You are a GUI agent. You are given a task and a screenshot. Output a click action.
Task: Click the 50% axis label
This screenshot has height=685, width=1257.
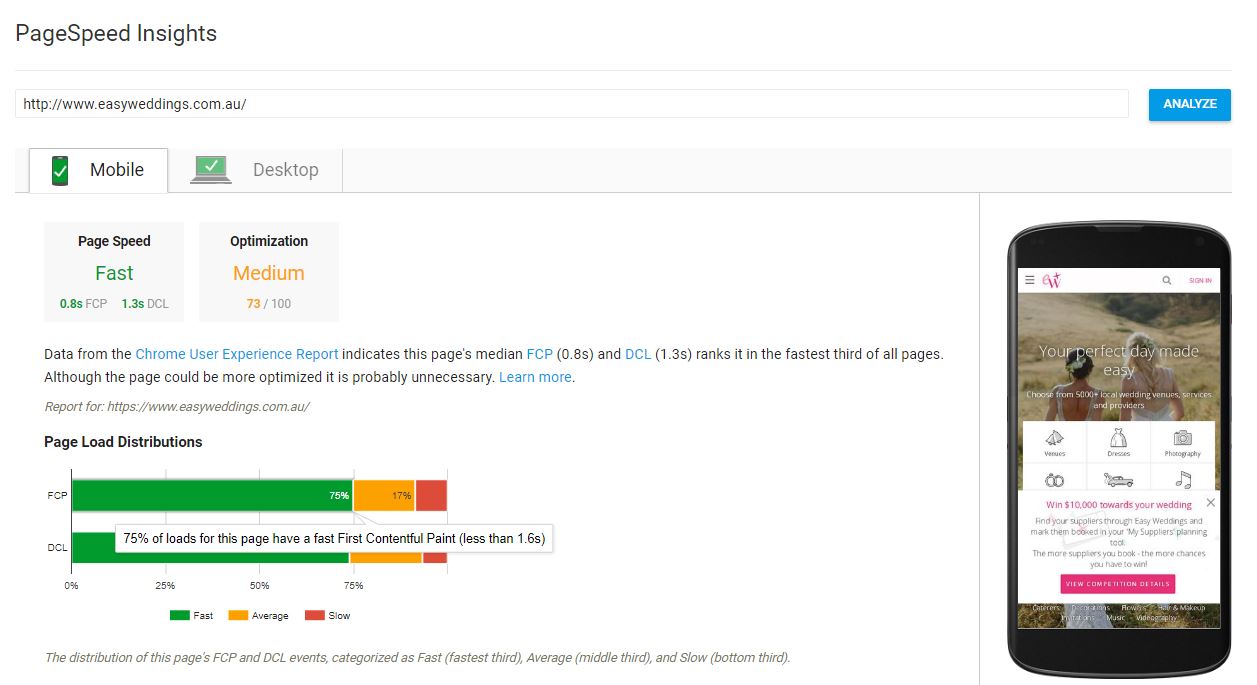coord(259,585)
